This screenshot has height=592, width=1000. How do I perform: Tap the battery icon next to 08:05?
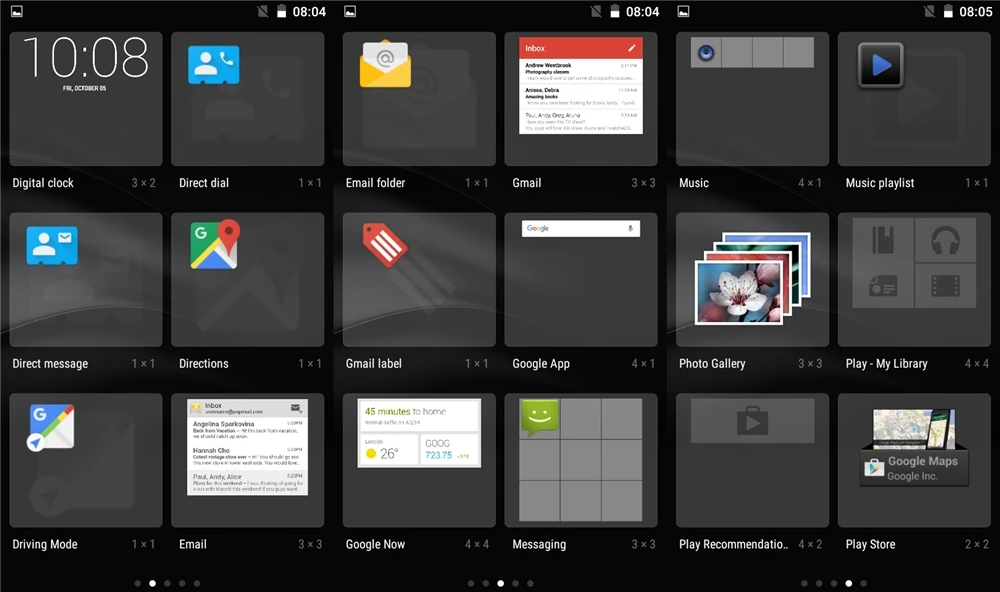[x=948, y=11]
